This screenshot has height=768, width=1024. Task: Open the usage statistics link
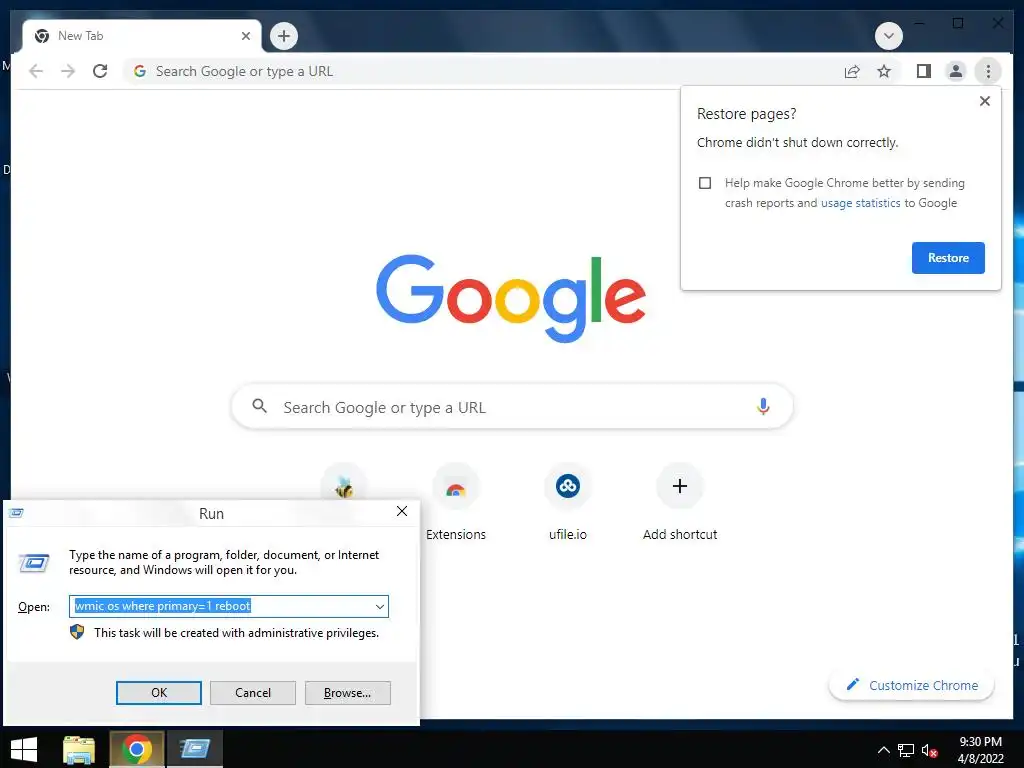[860, 203]
